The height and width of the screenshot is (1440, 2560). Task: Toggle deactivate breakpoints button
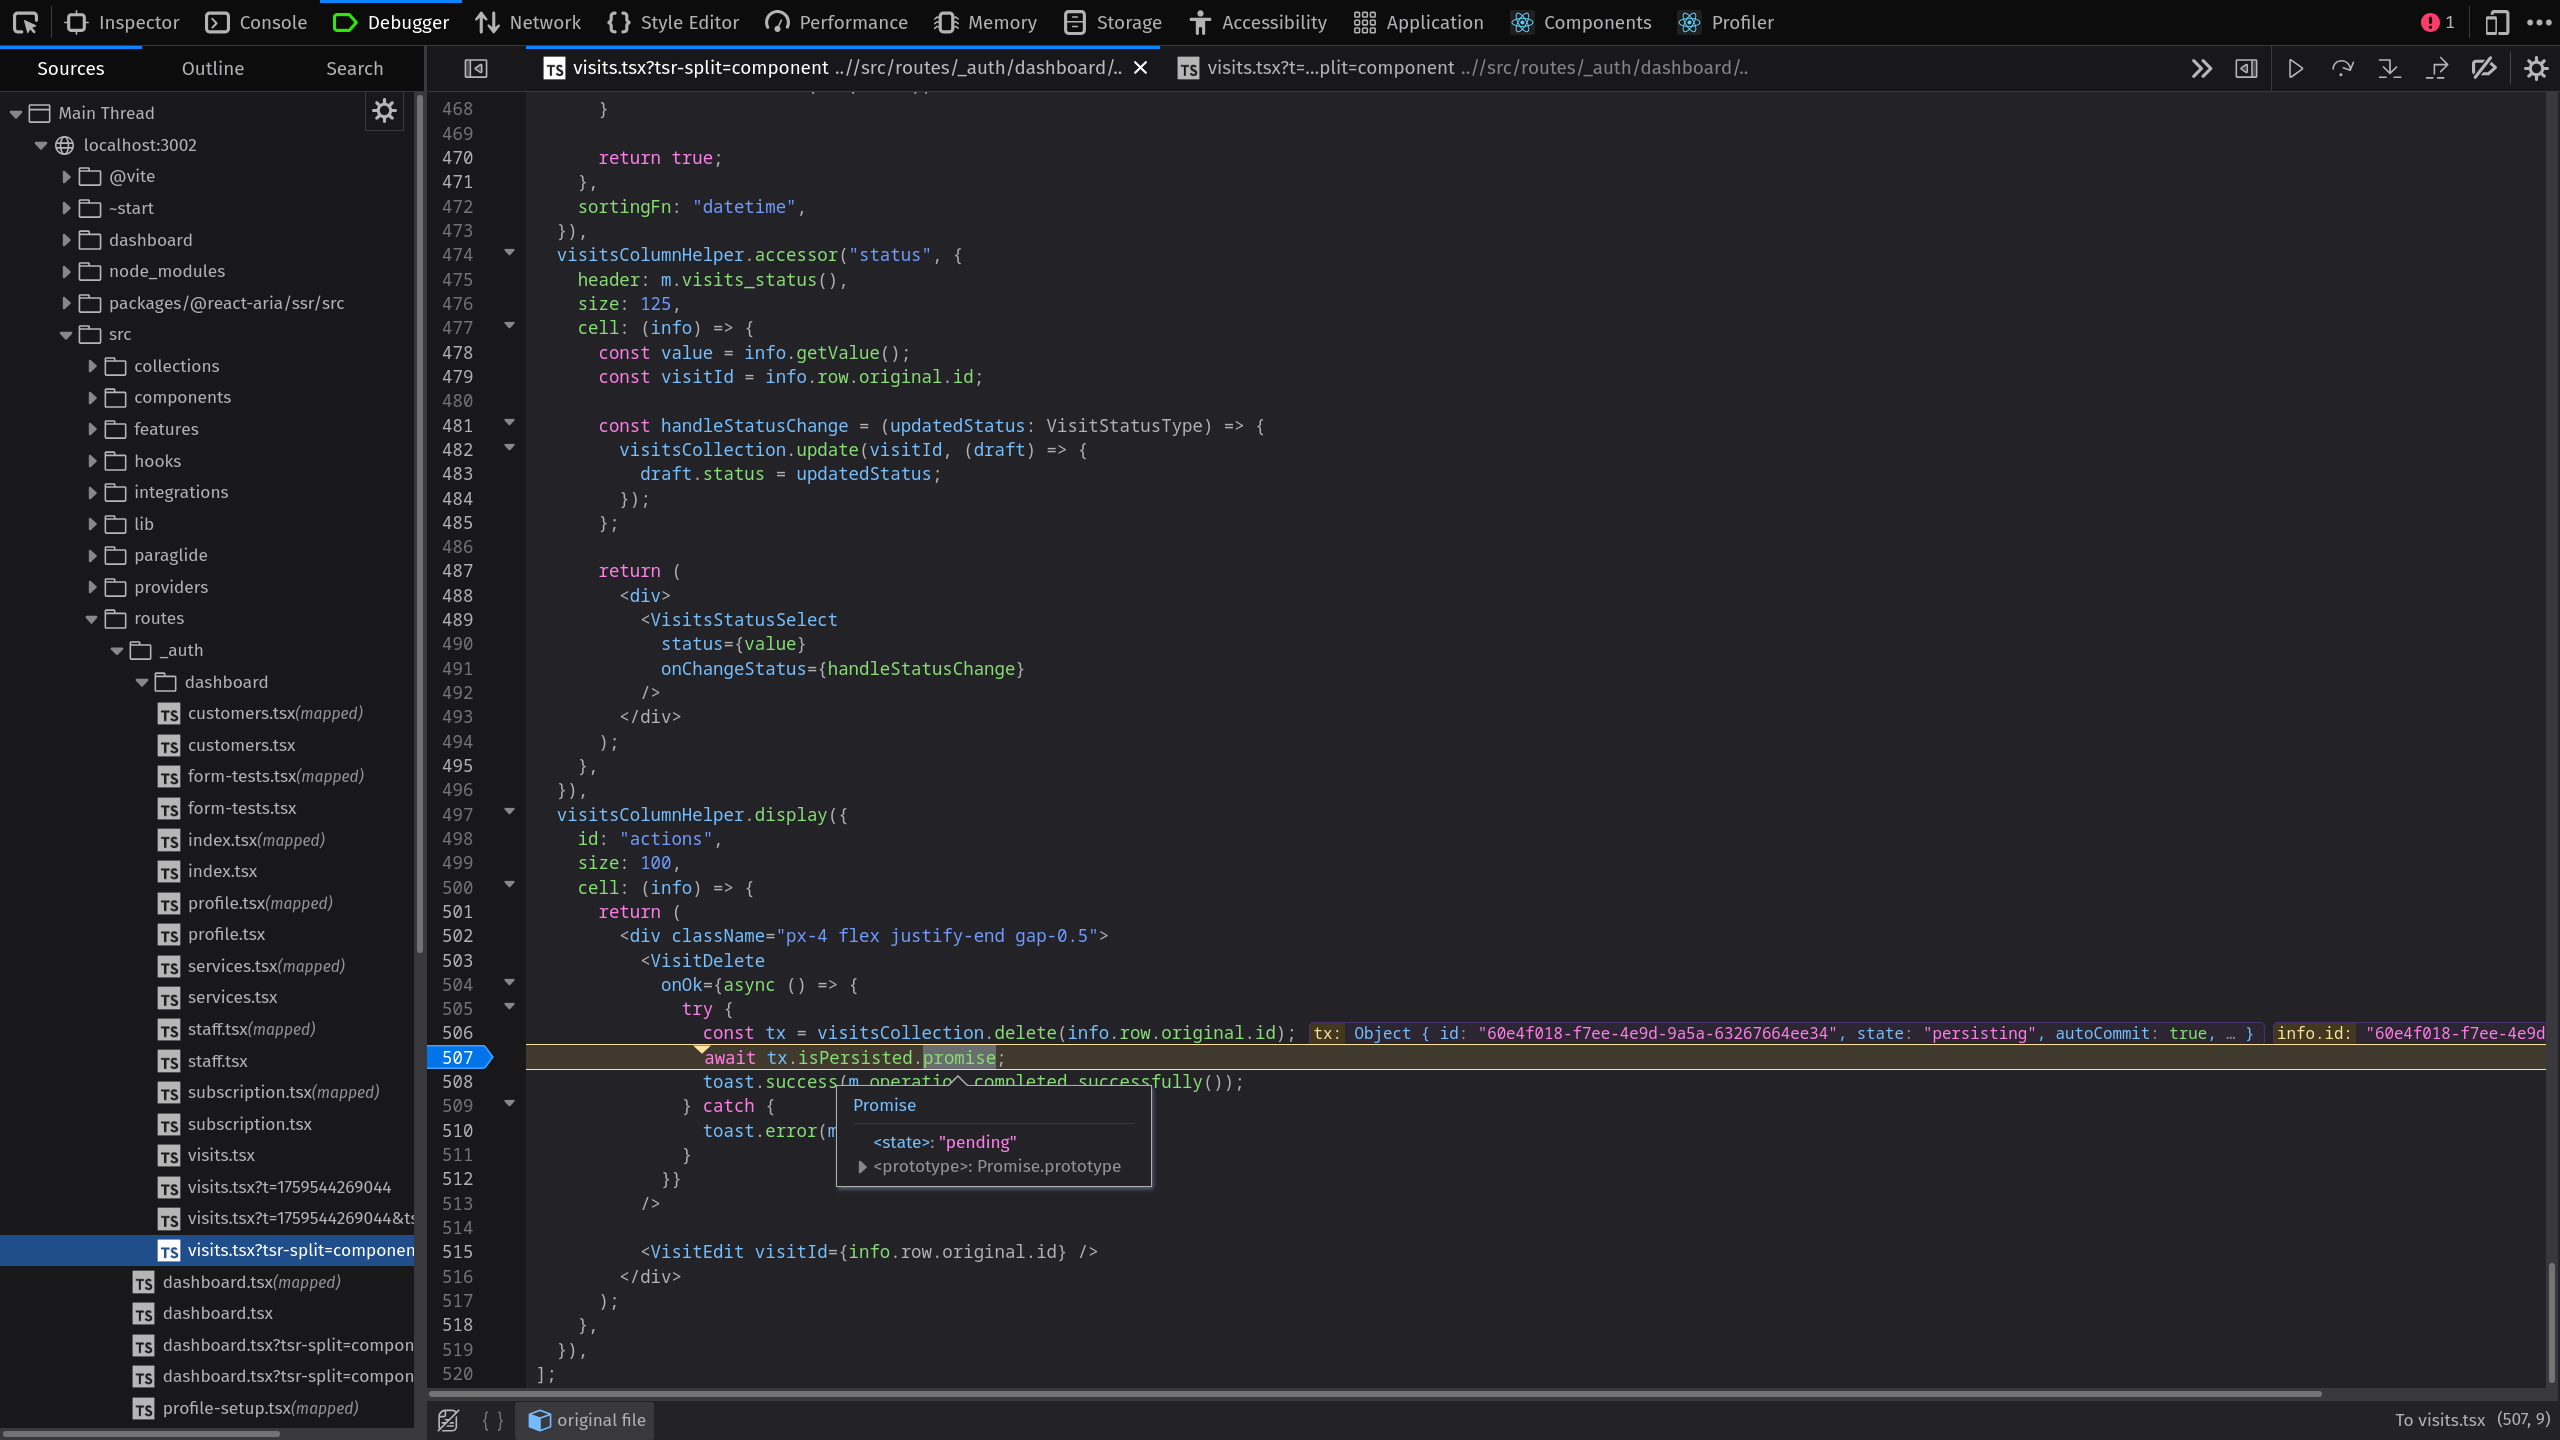(2484, 68)
